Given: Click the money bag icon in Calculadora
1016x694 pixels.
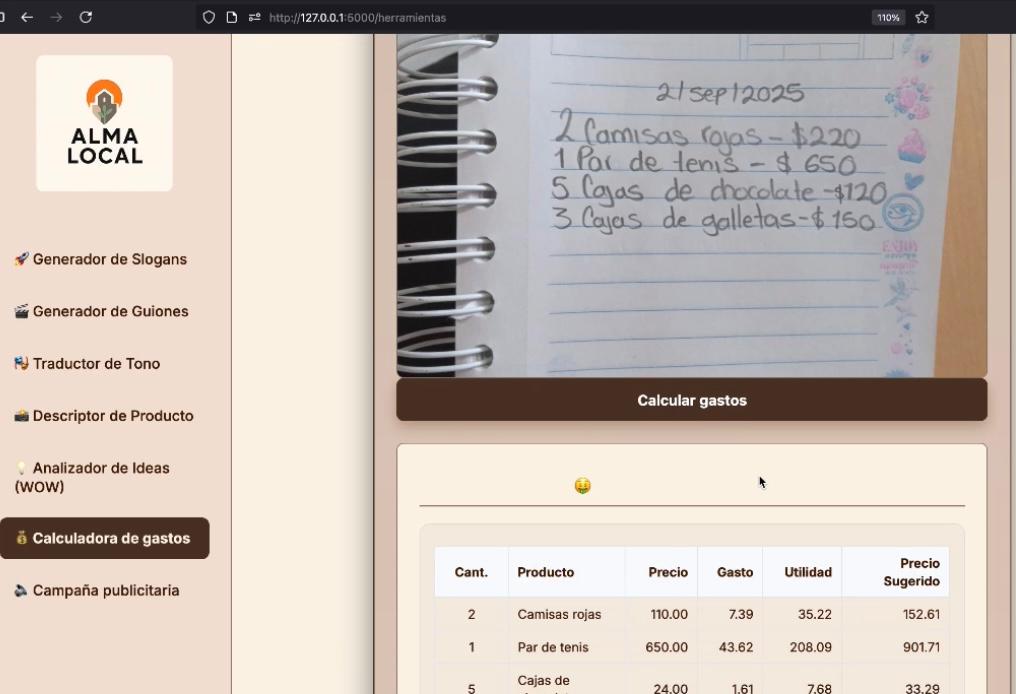Looking at the screenshot, I should point(21,538).
